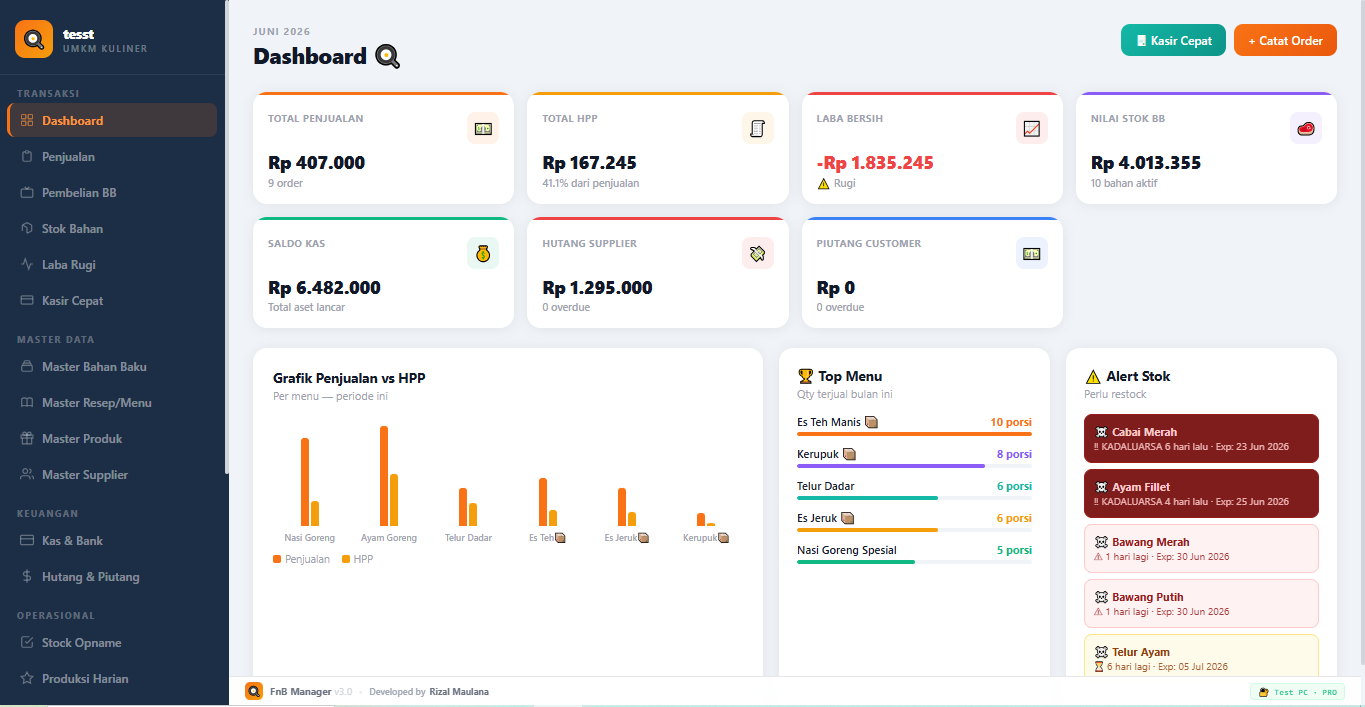Click the Master Produk gift icon
The image size is (1365, 707).
pyautogui.click(x=27, y=439)
